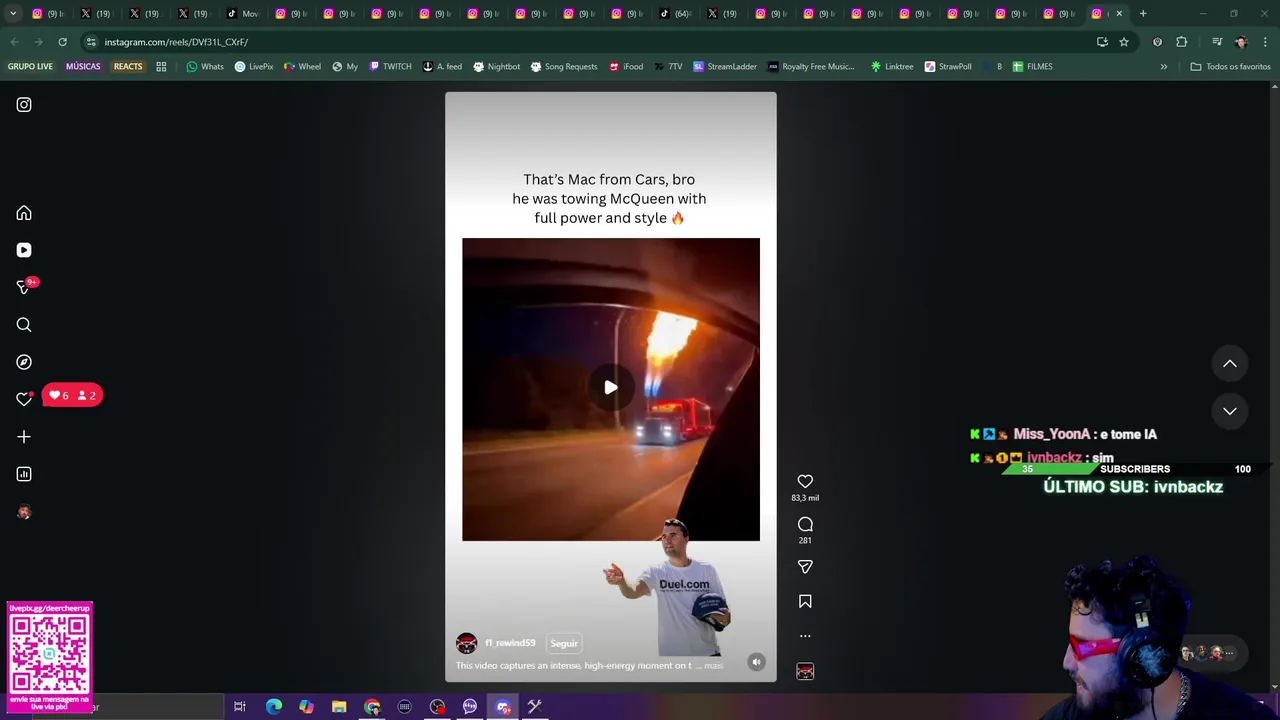
Task: Go back with the browser back arrow
Action: click(x=14, y=42)
